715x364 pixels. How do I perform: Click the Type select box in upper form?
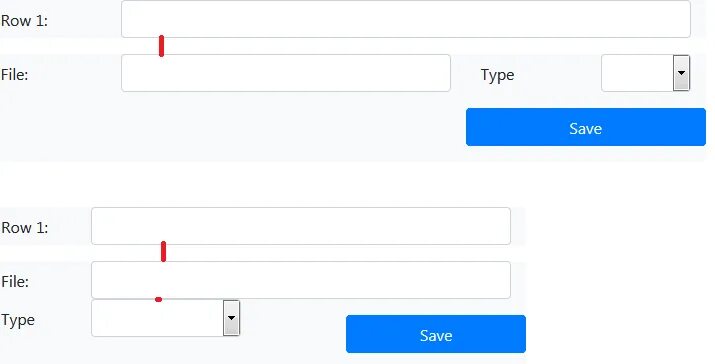pyautogui.click(x=646, y=73)
